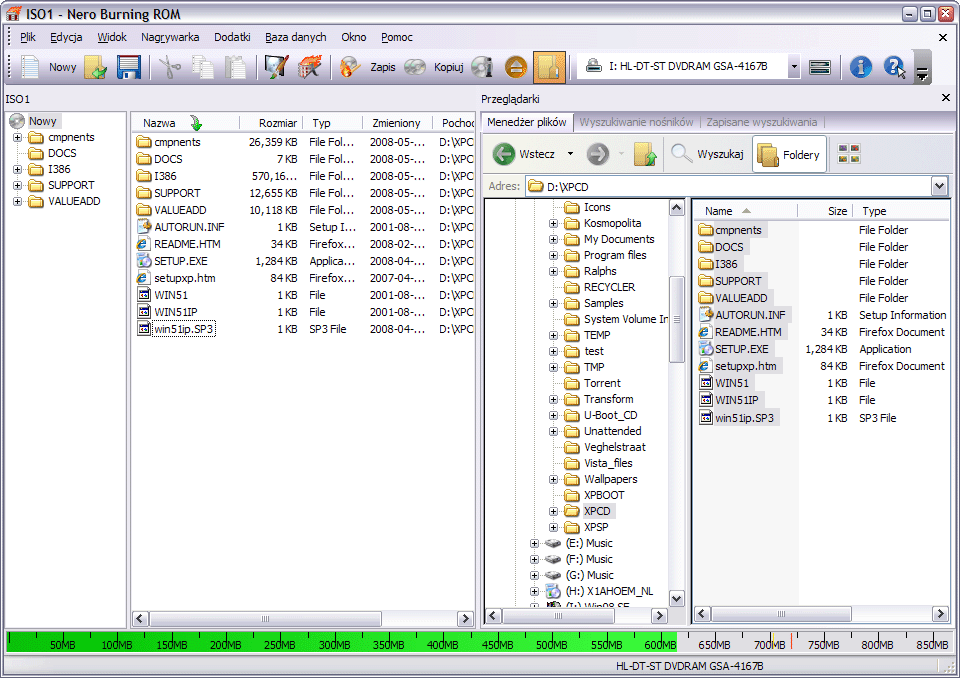
Task: Sort browser files by the Size column
Action: pyautogui.click(x=824, y=211)
